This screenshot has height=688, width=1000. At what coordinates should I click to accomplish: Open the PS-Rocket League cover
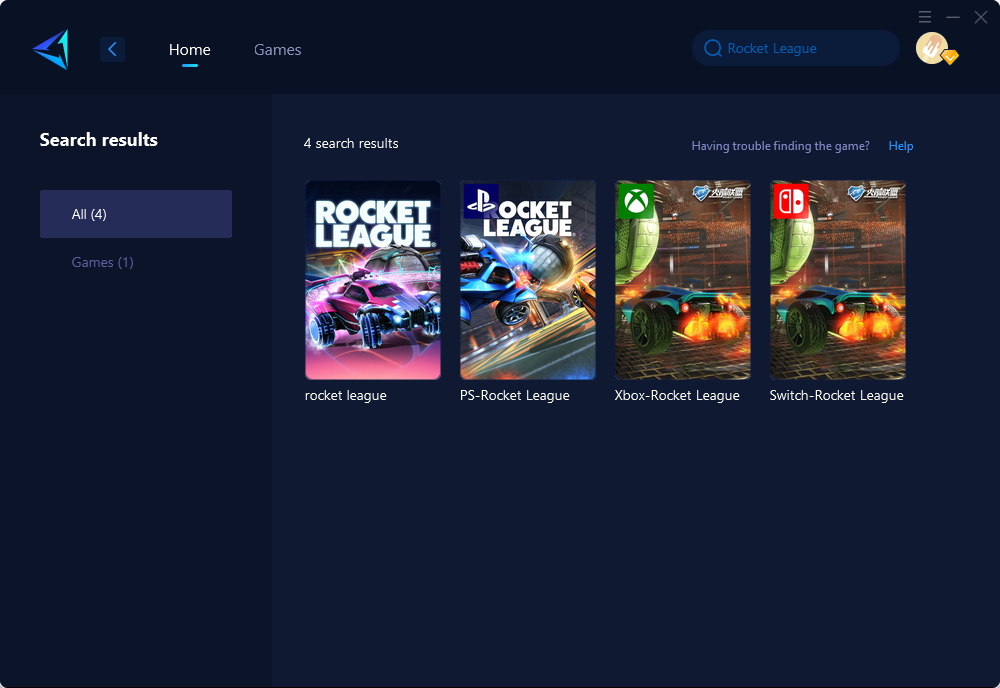tap(528, 280)
